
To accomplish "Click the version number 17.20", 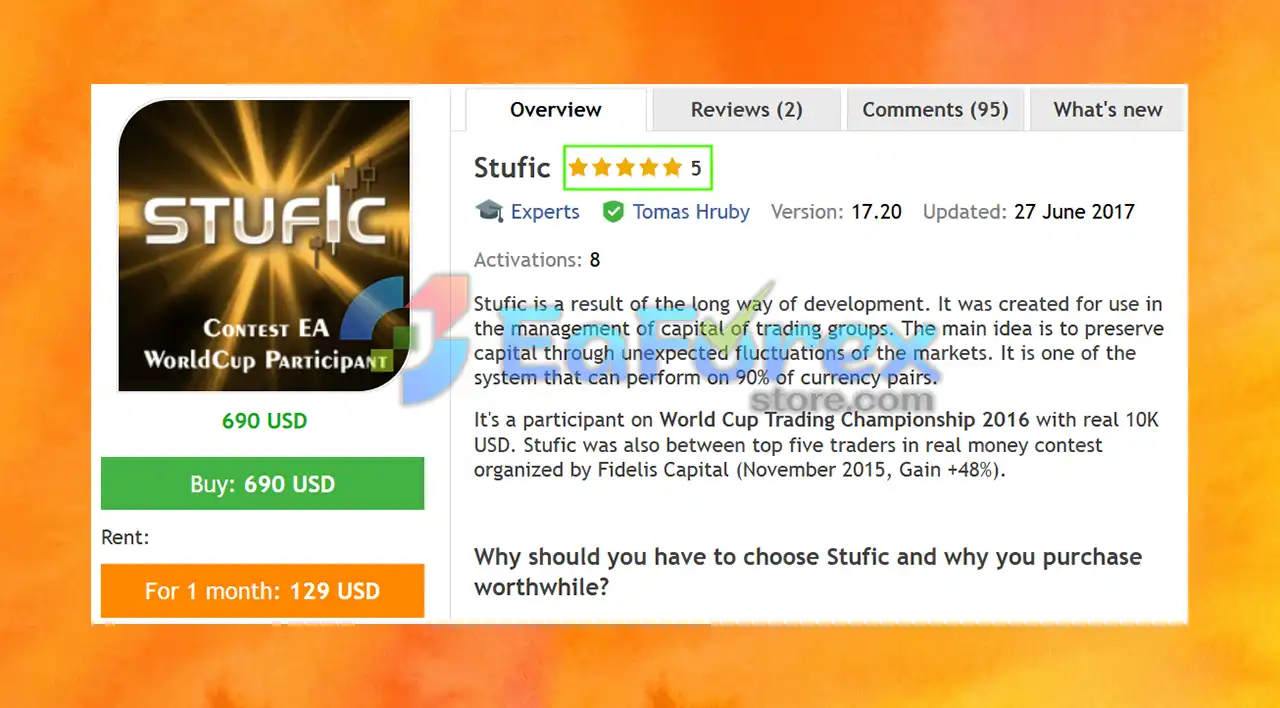I will tap(877, 212).
